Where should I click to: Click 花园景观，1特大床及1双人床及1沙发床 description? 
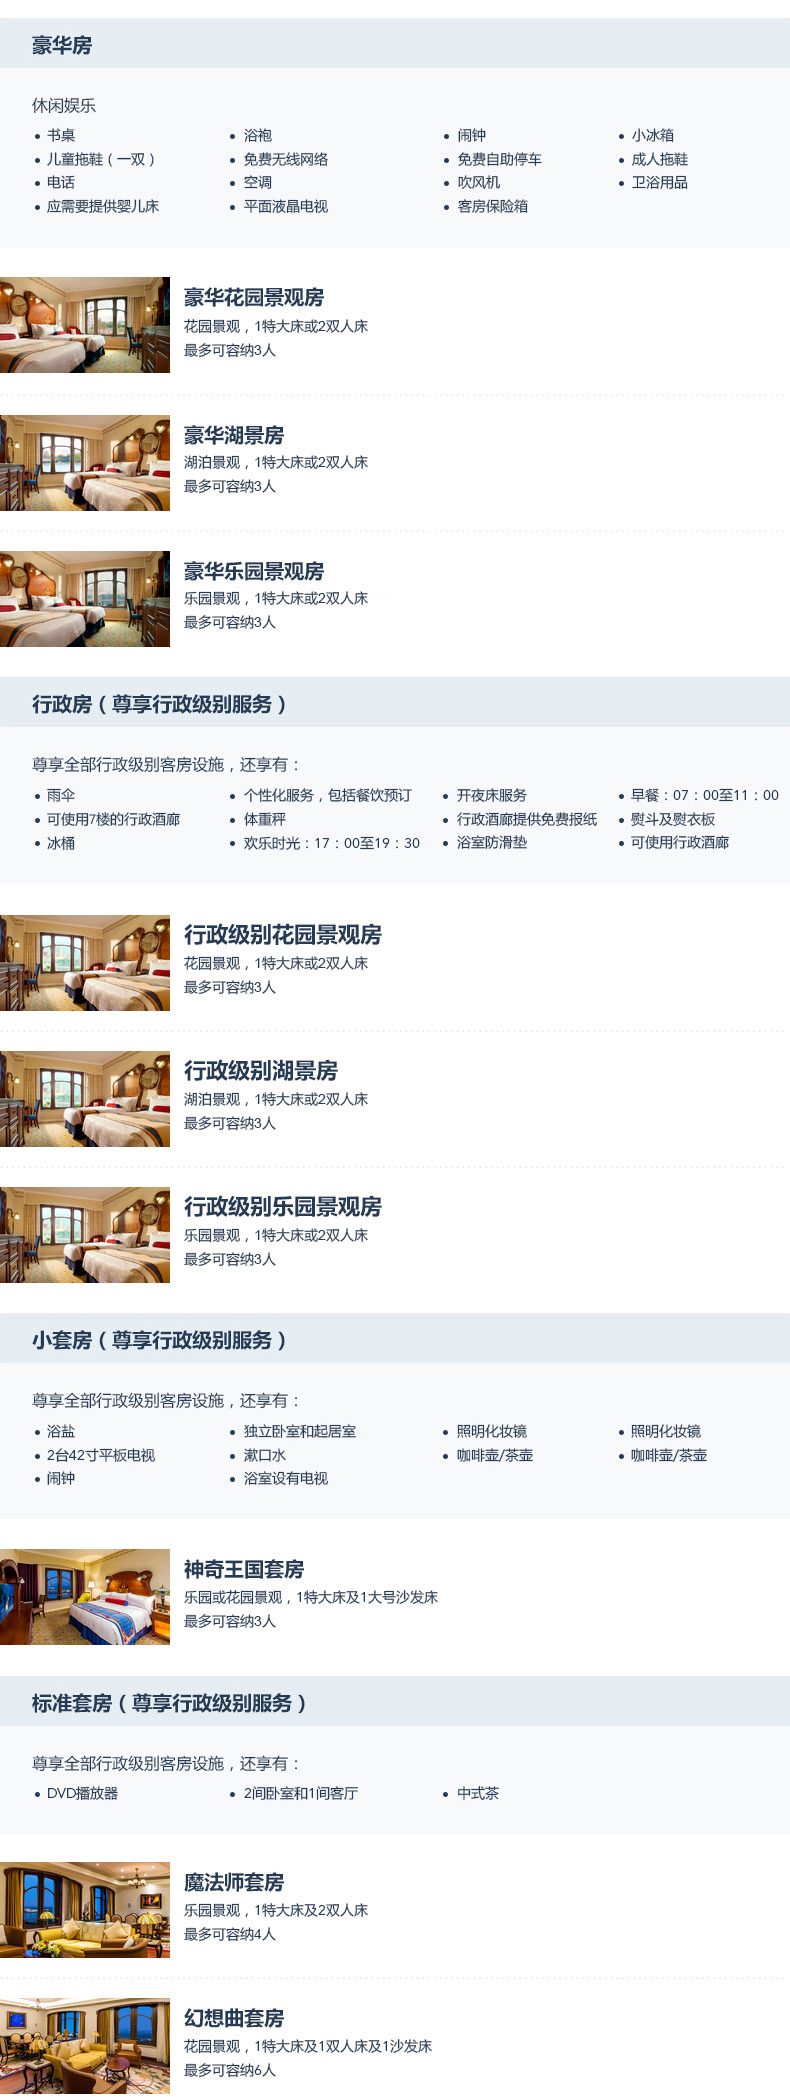point(308,2046)
